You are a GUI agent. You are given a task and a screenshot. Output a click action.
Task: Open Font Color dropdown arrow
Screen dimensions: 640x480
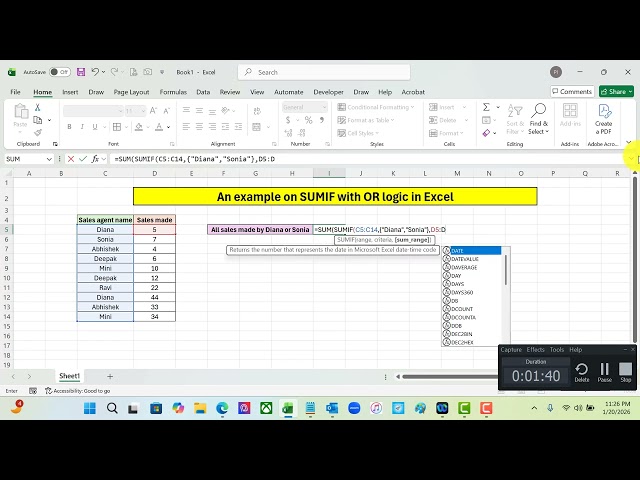(168, 127)
